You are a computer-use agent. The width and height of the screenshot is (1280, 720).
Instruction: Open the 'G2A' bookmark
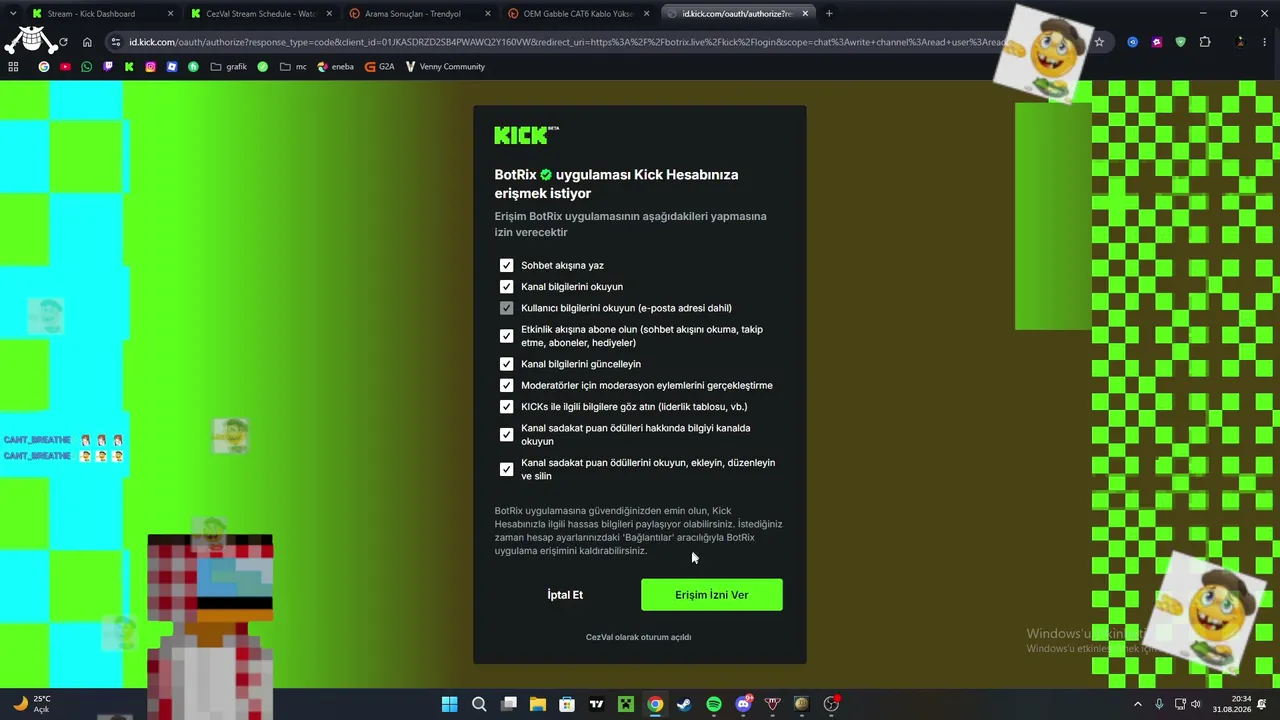click(380, 67)
